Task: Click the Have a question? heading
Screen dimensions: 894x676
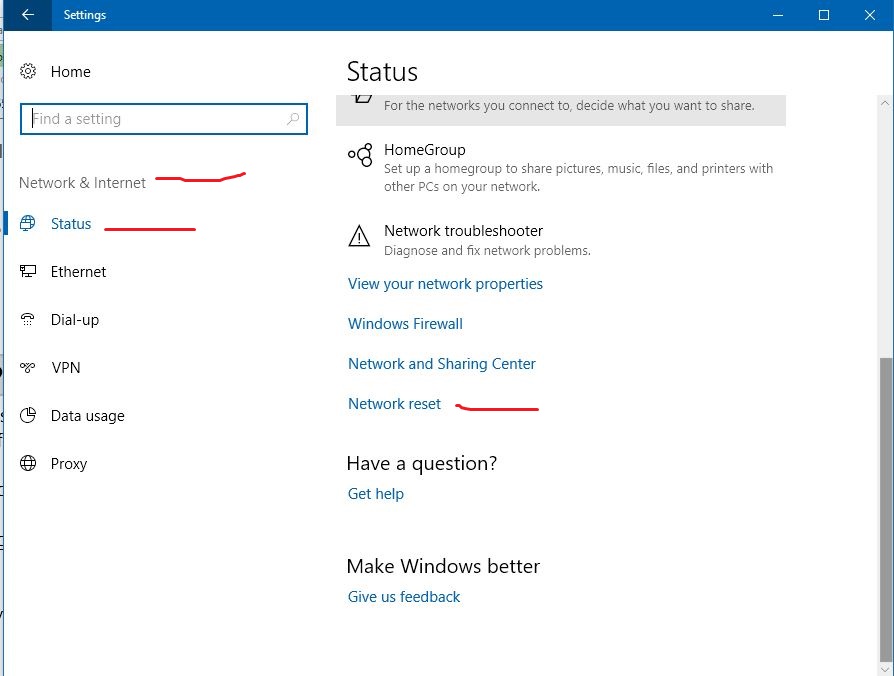Action: click(422, 463)
